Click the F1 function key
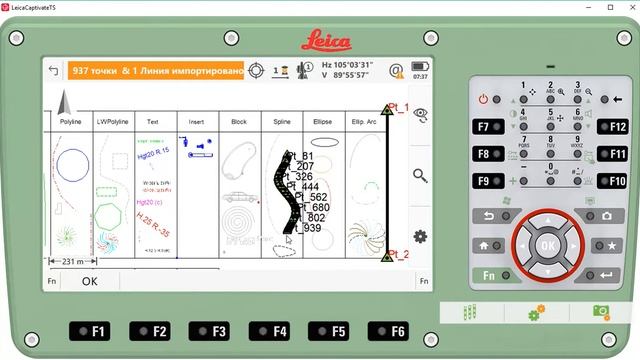The image size is (640, 360). 90,331
